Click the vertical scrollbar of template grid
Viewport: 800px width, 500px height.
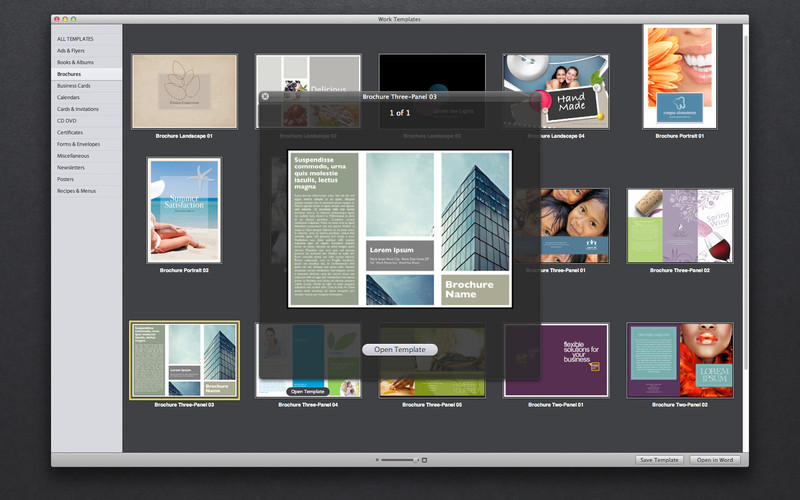[x=746, y=204]
